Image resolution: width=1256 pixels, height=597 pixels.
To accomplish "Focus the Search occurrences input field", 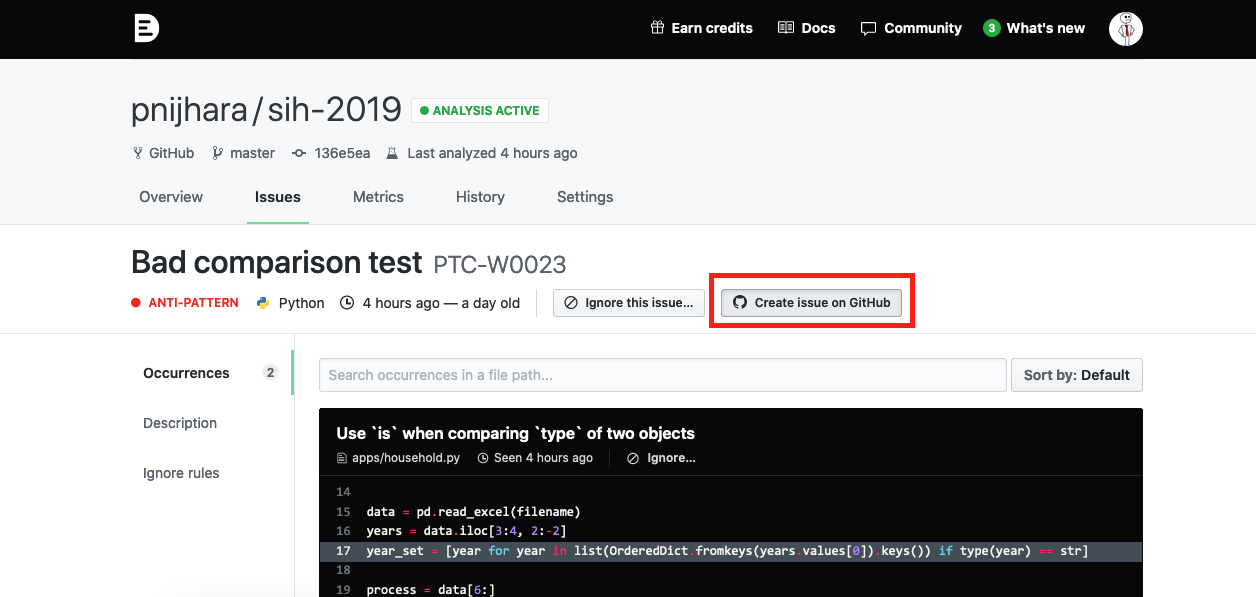I will [x=662, y=375].
